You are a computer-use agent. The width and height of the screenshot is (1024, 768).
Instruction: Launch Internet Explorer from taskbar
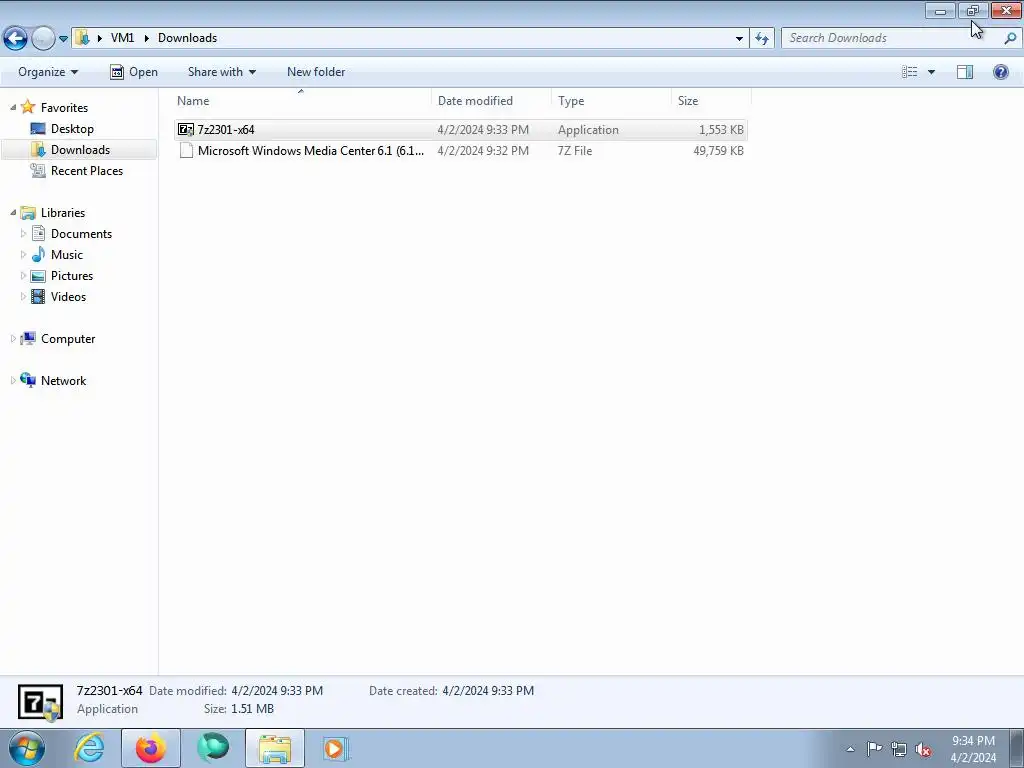click(x=89, y=748)
